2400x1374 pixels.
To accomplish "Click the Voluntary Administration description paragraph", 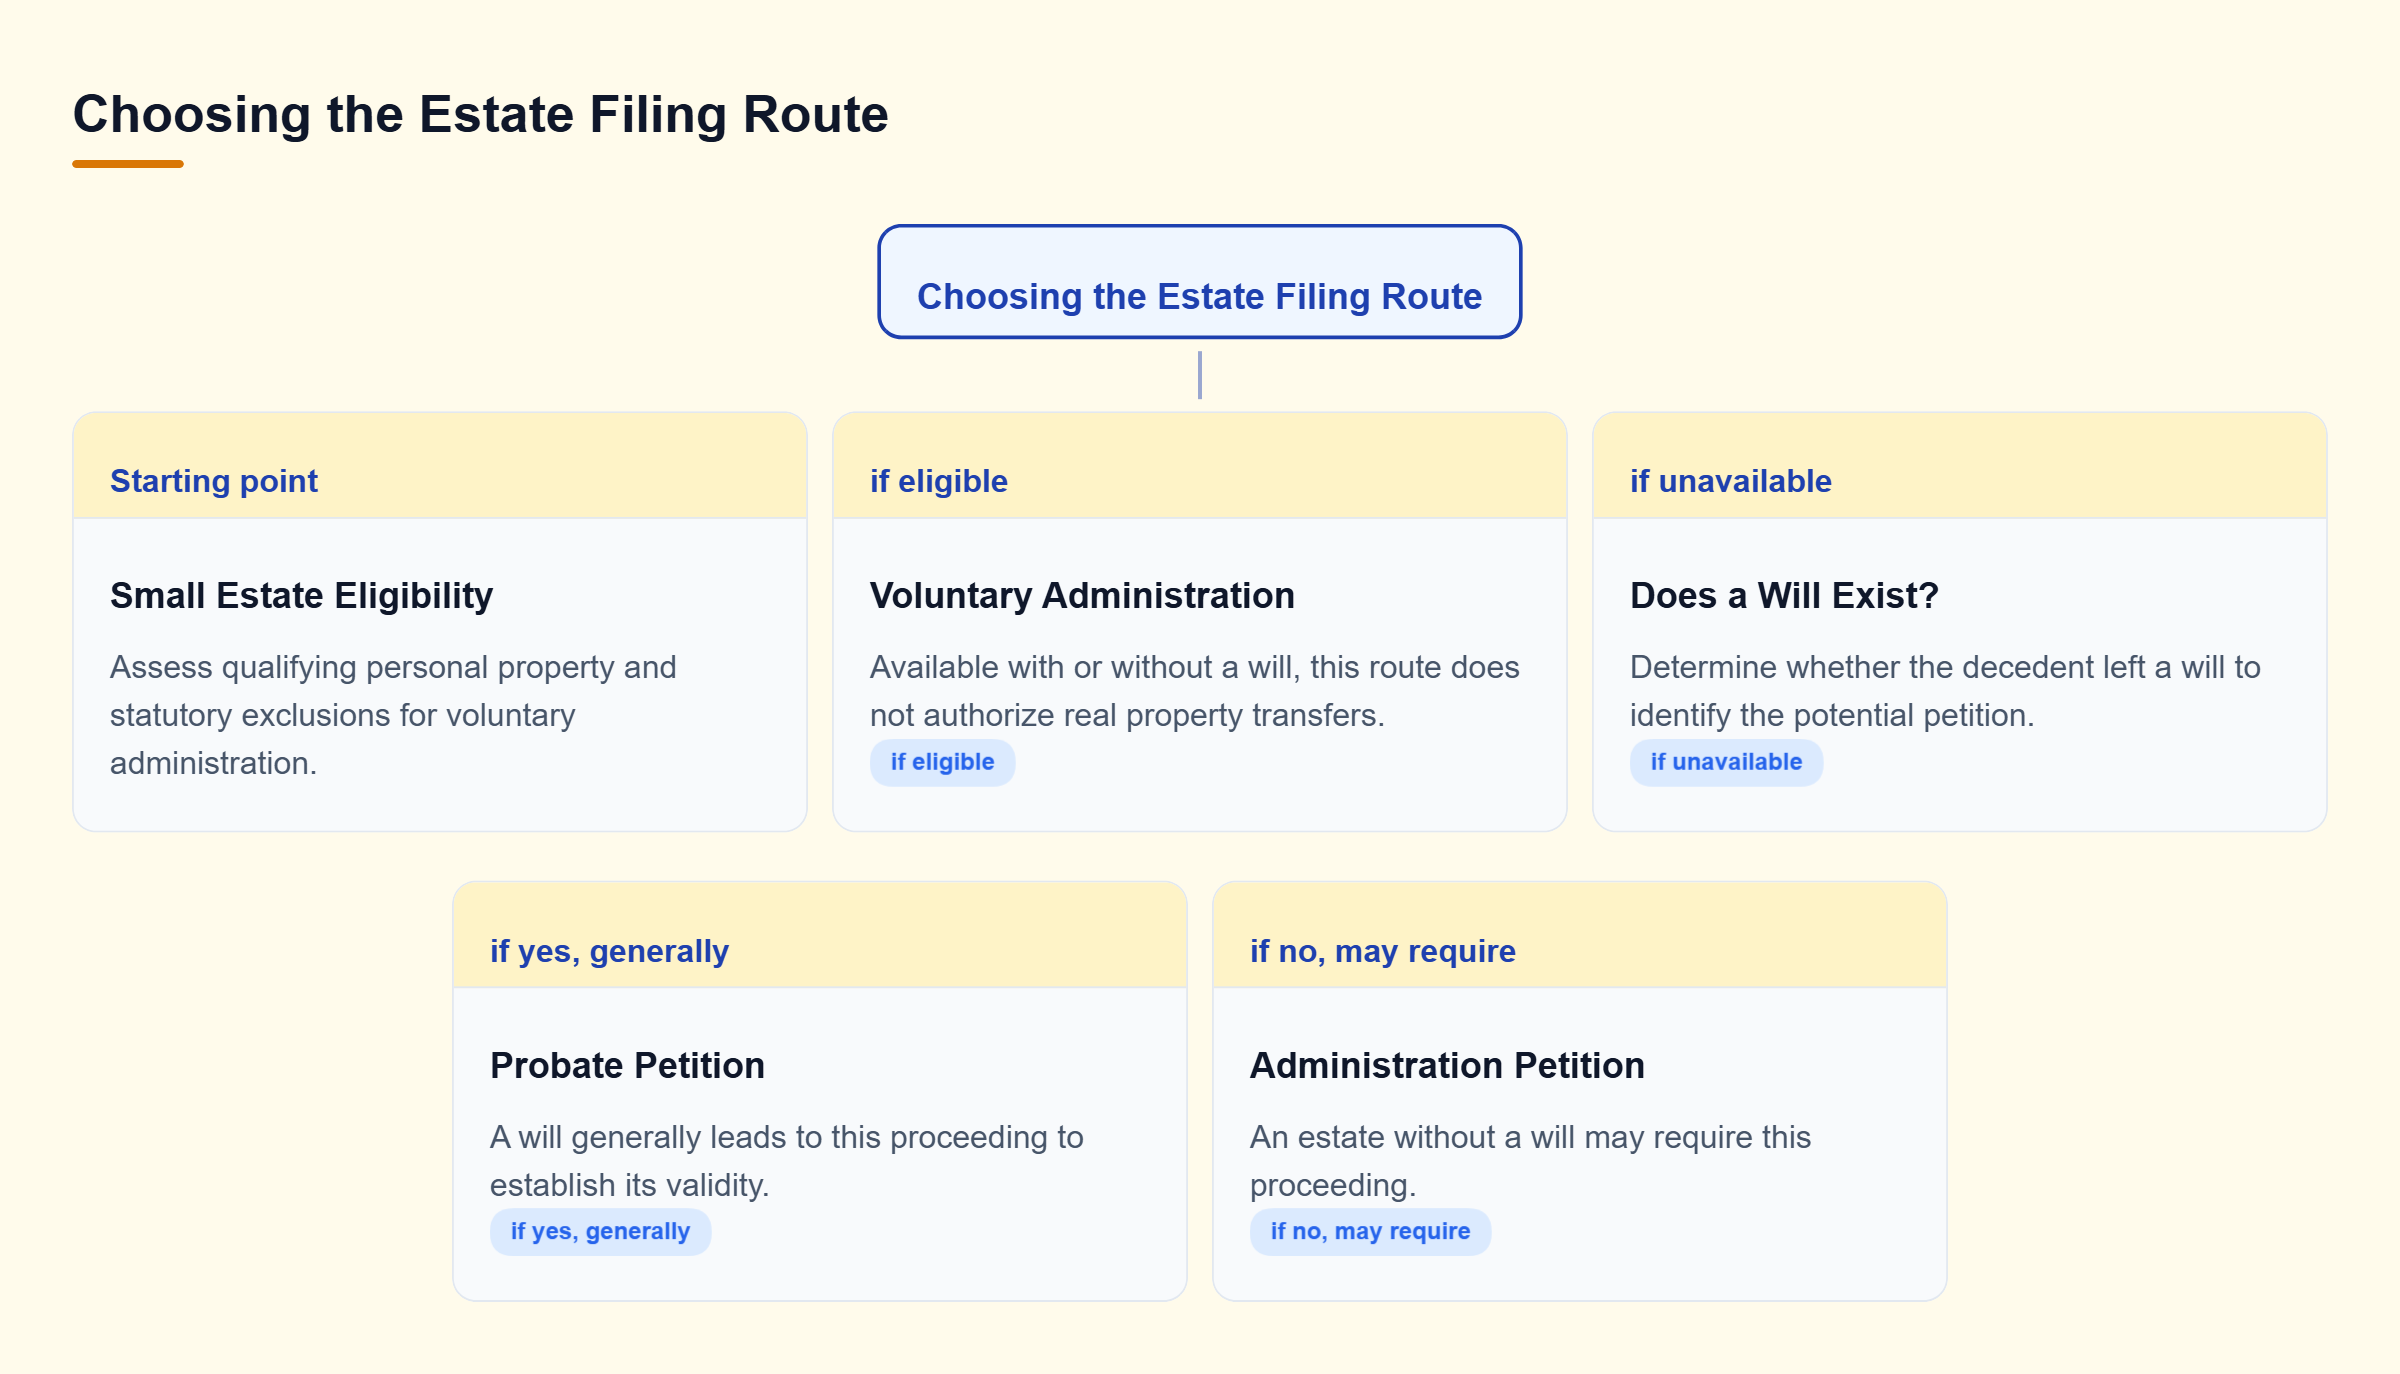I will click(1195, 691).
